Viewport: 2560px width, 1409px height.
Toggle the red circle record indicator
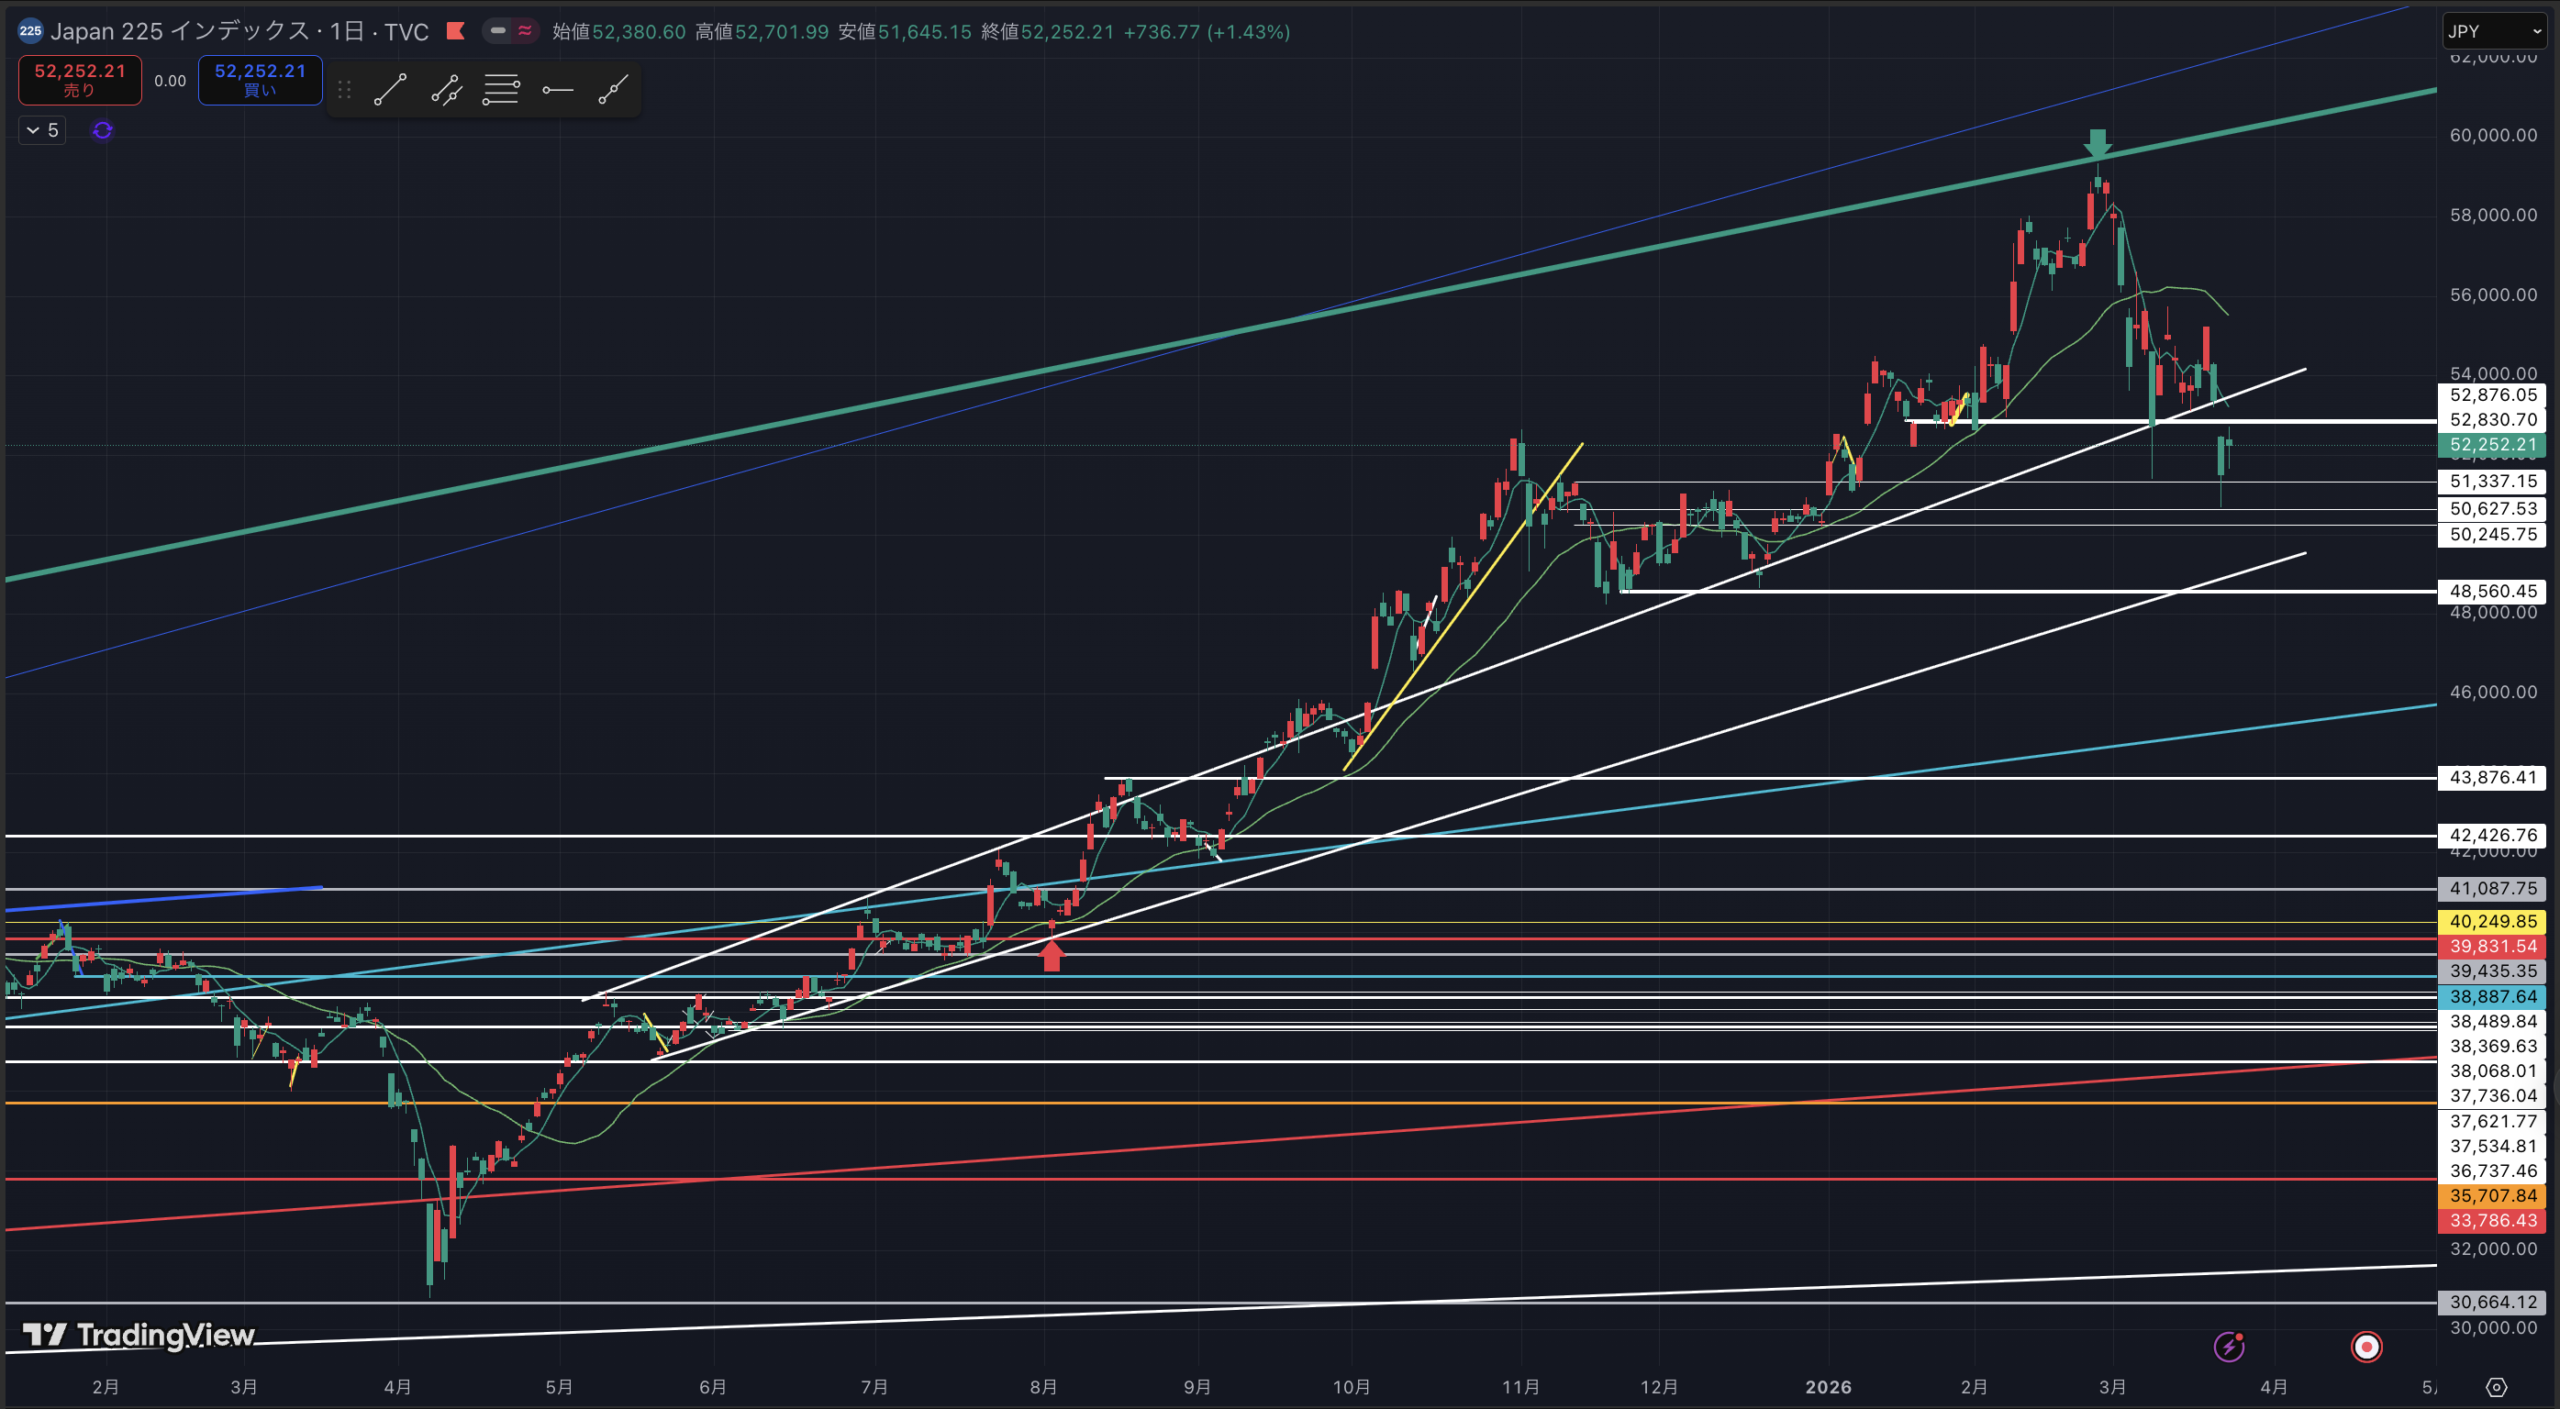pos(2366,1347)
